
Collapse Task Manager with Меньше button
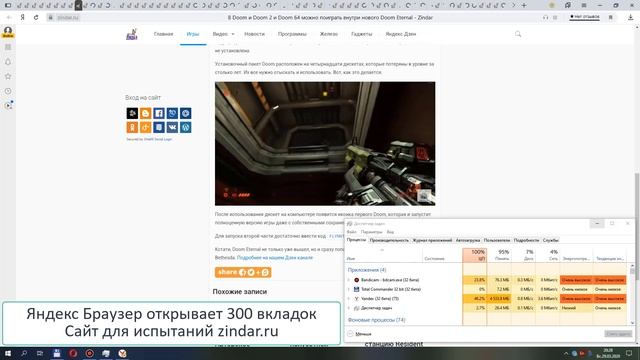360,334
